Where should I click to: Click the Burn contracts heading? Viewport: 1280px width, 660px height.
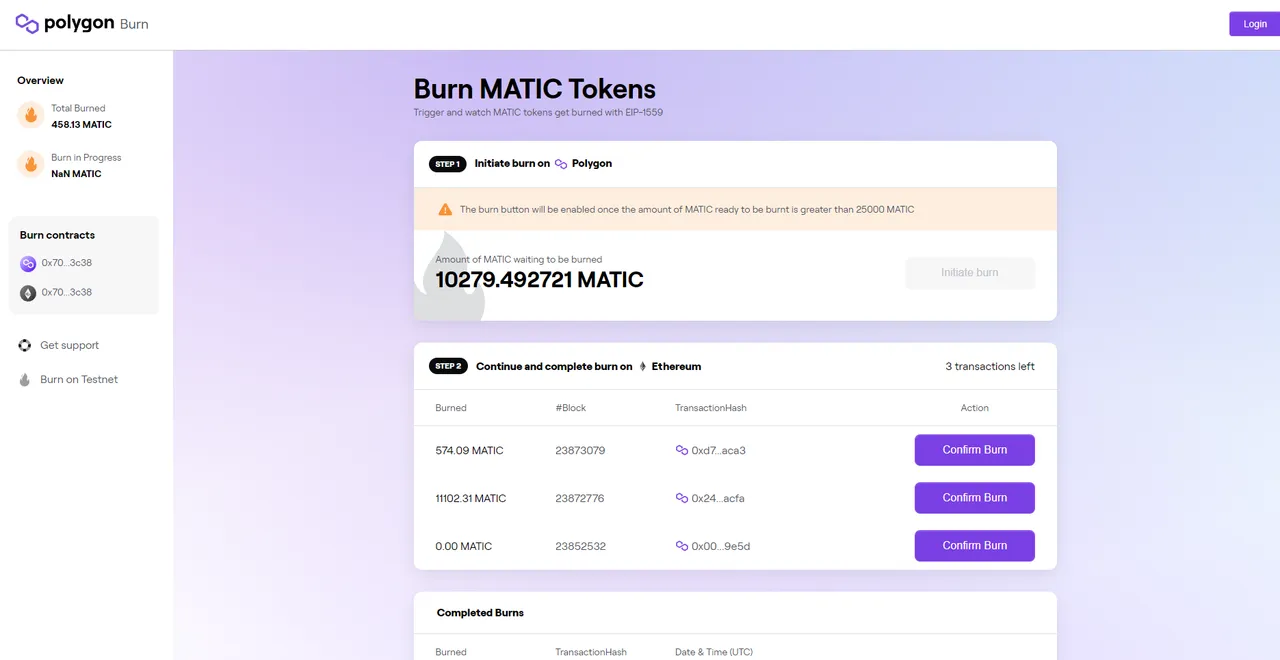pos(57,235)
